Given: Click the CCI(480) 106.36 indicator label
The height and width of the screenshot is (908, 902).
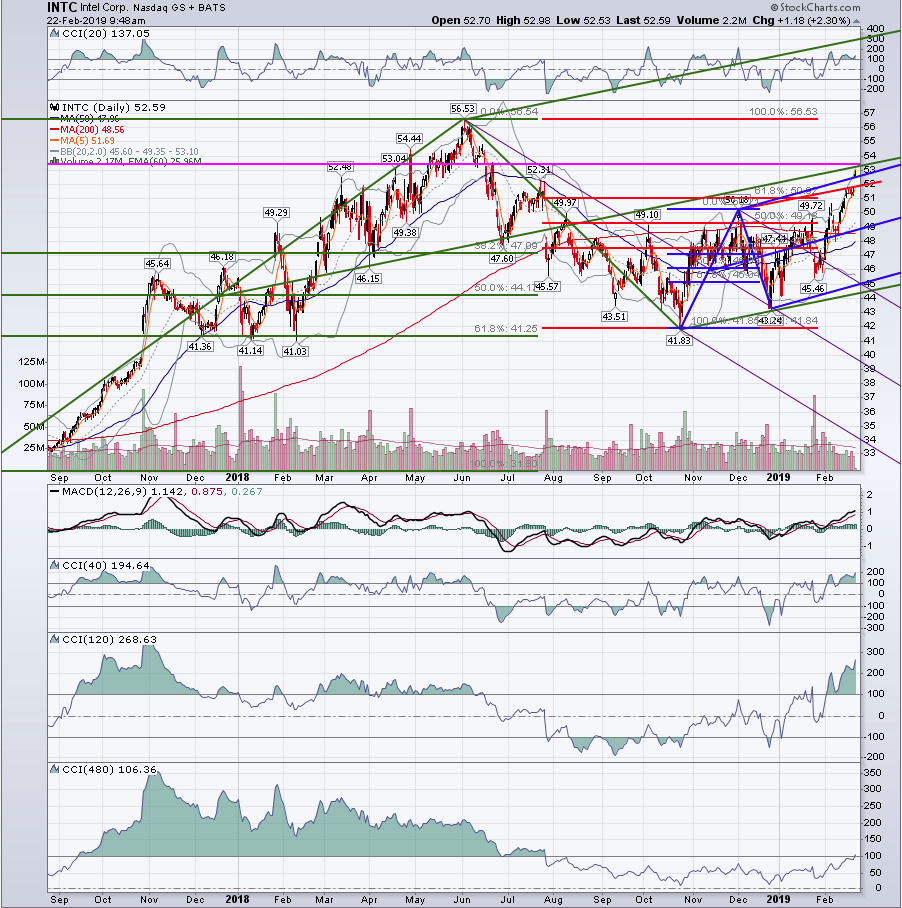Looking at the screenshot, I should 109,770.
